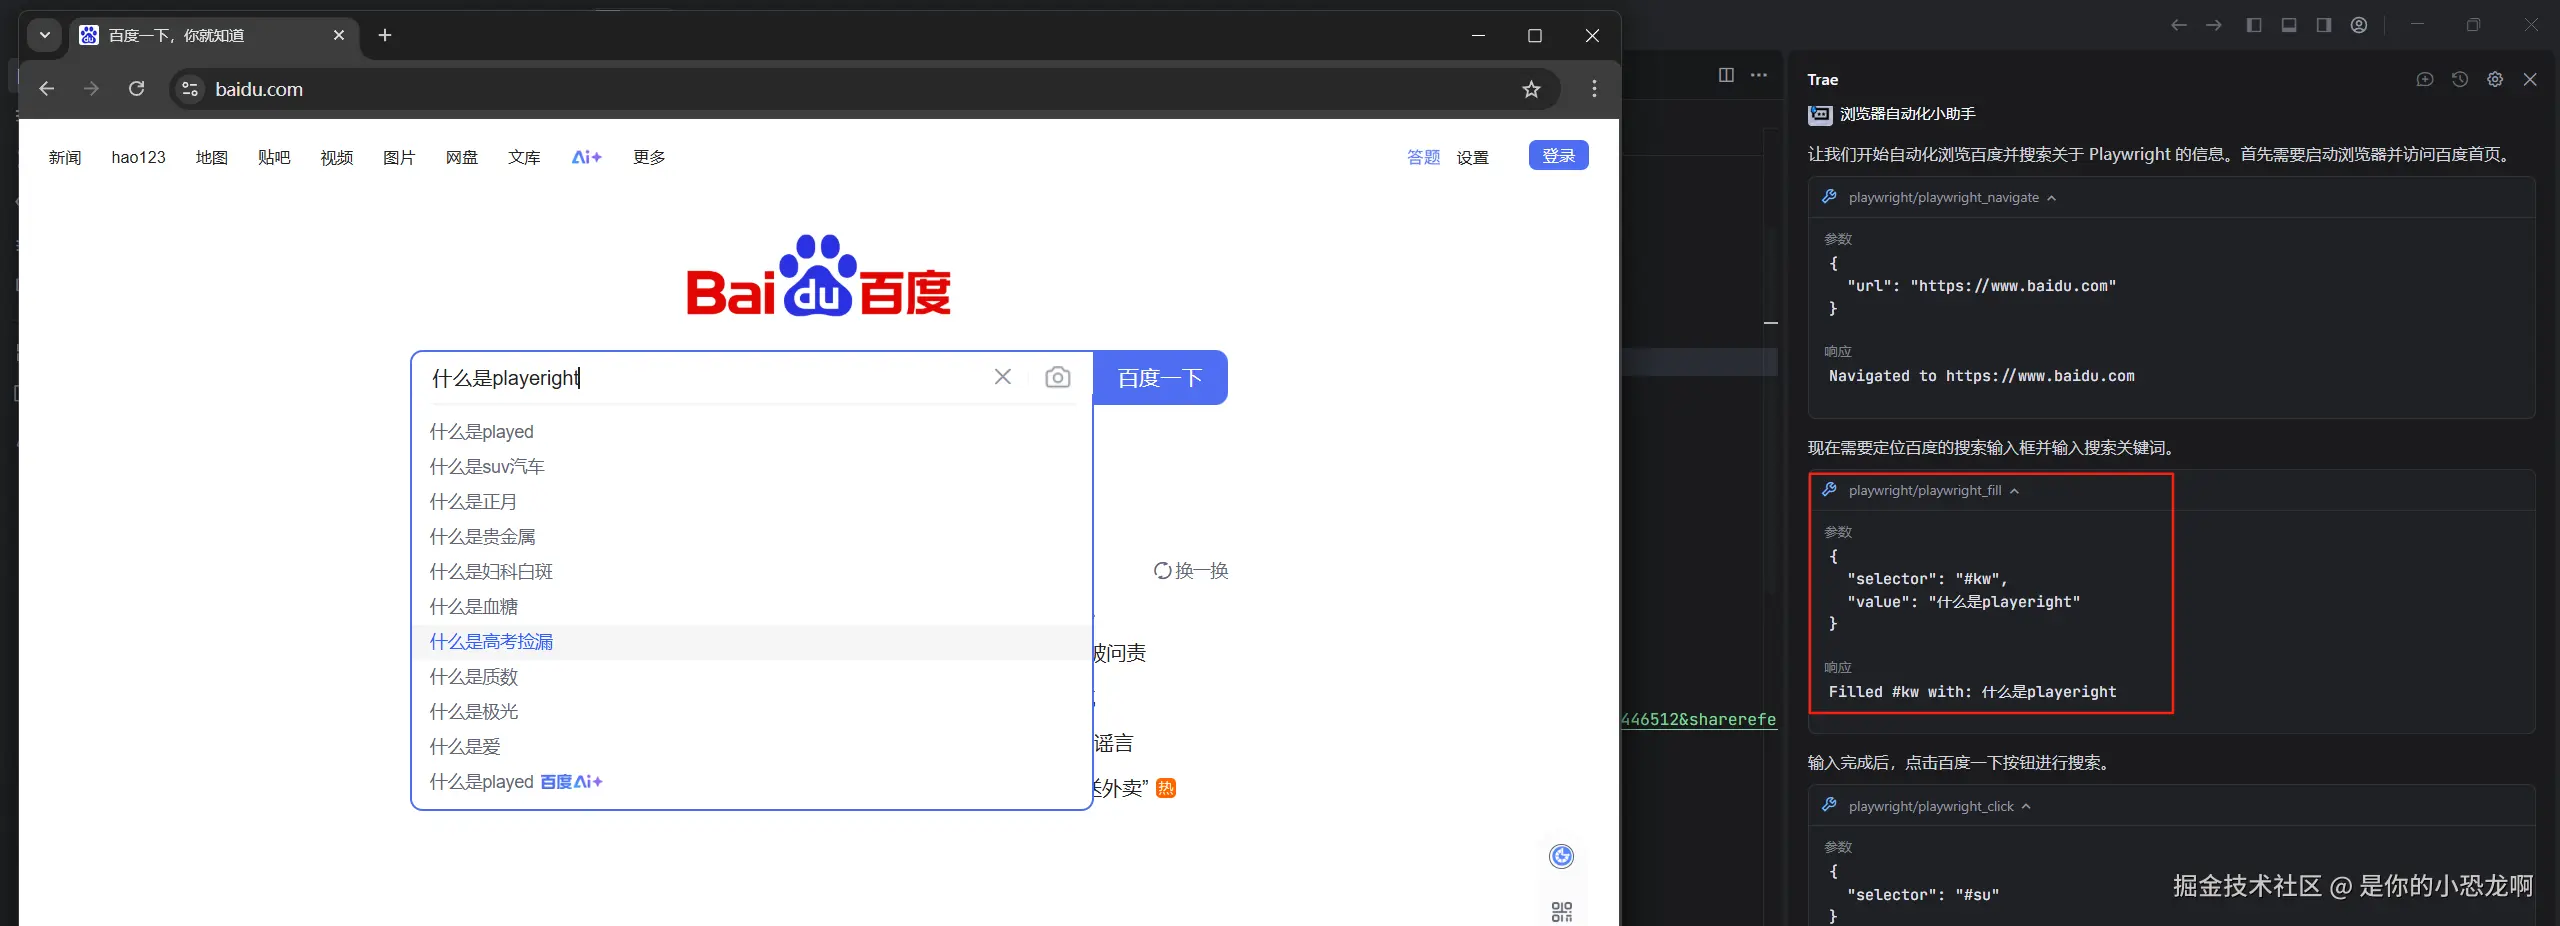Open the Trae account profile icon
Screen dimensions: 2560x926
(2359, 25)
